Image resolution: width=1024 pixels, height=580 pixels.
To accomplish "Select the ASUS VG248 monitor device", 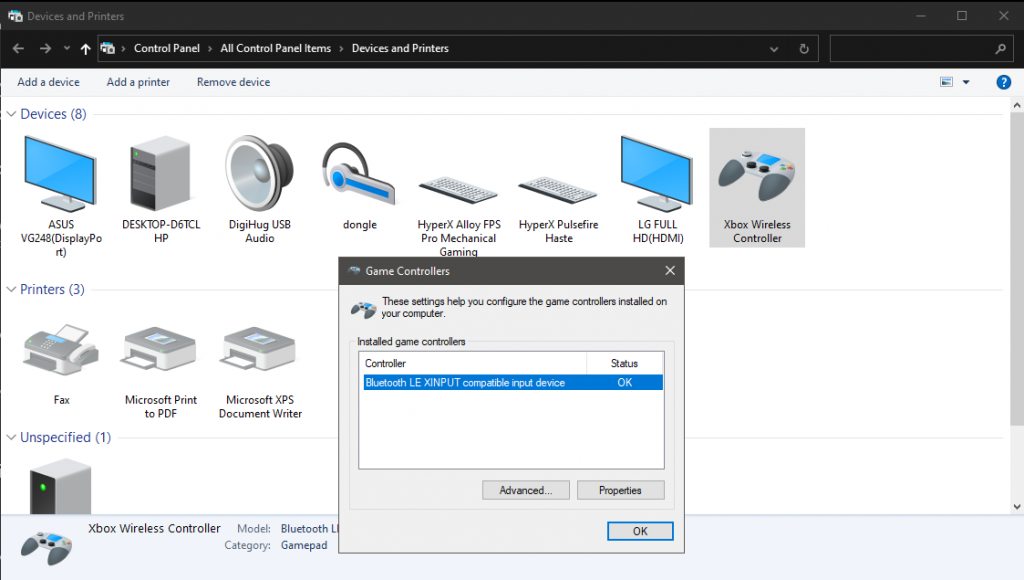I will (x=61, y=195).
